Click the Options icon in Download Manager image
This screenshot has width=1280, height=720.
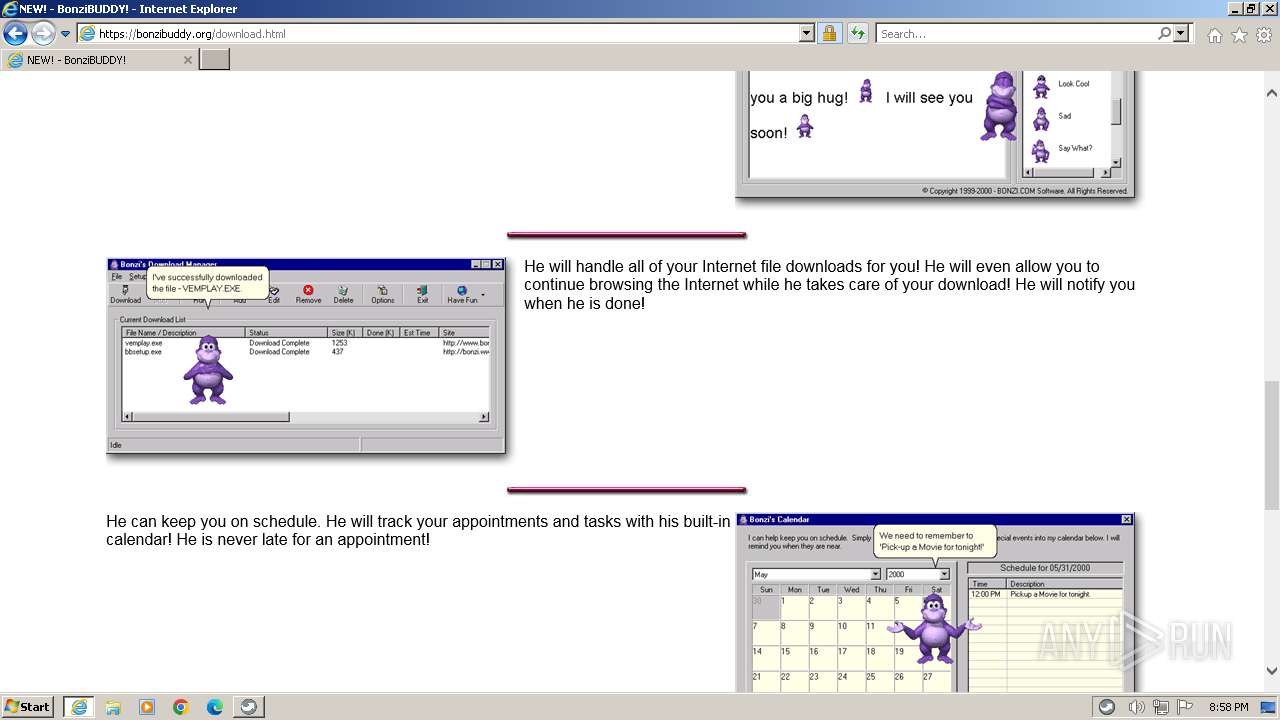click(x=382, y=294)
